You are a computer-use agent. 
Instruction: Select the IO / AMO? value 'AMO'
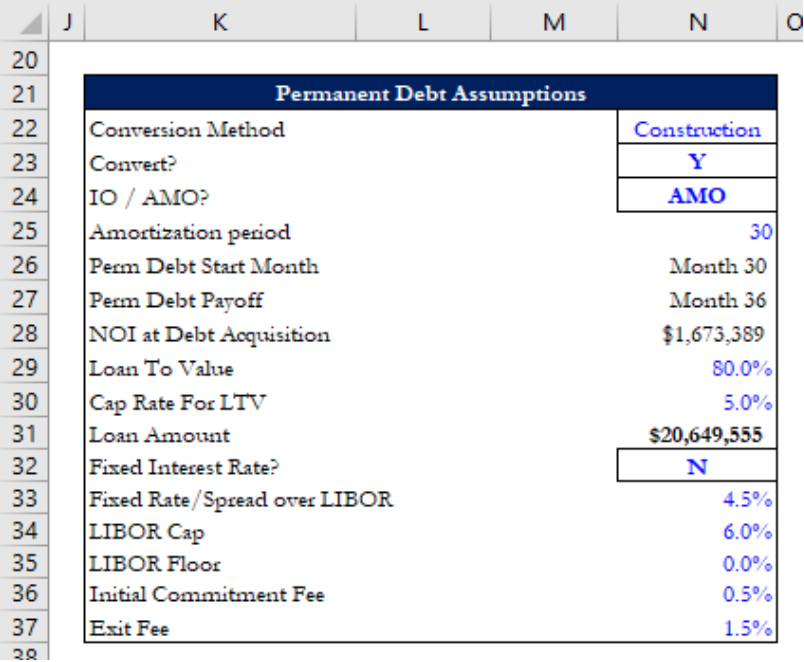[x=697, y=195]
